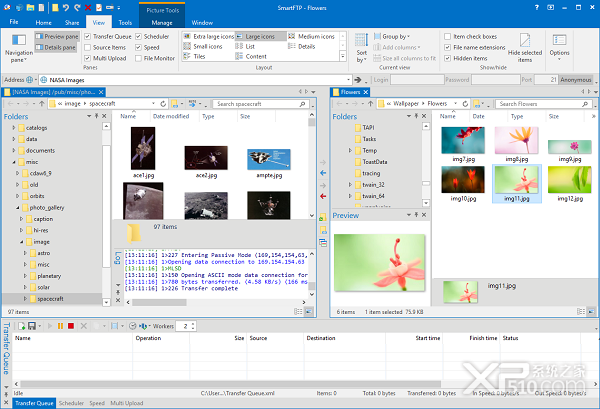Open the File menu
The width and height of the screenshot is (600, 409).
[x=14, y=22]
